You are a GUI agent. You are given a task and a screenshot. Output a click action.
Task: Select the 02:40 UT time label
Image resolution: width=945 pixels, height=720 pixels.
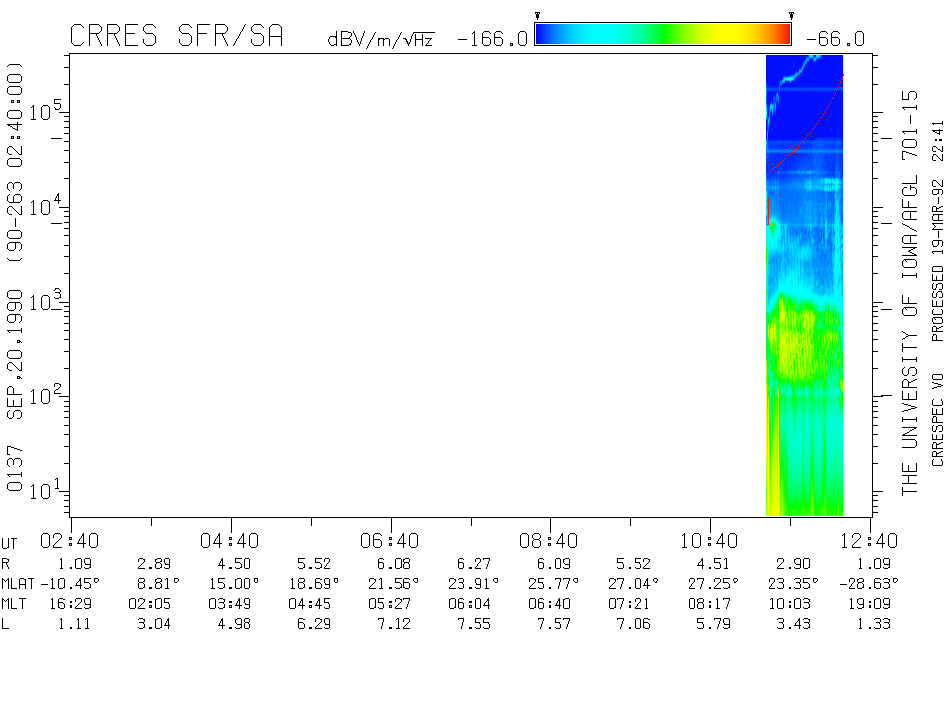tap(70, 541)
